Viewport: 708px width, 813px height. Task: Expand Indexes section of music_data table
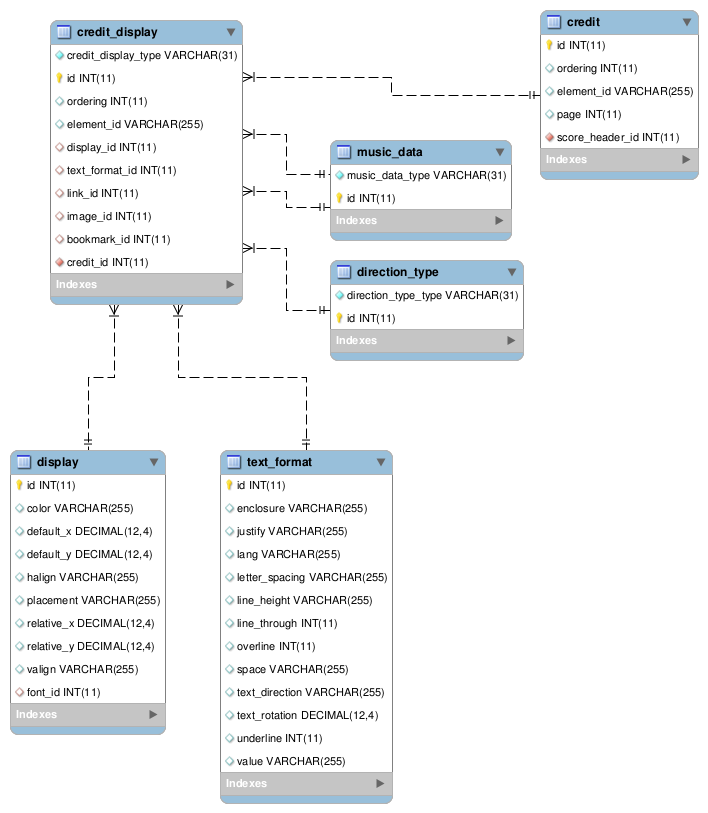(x=500, y=220)
